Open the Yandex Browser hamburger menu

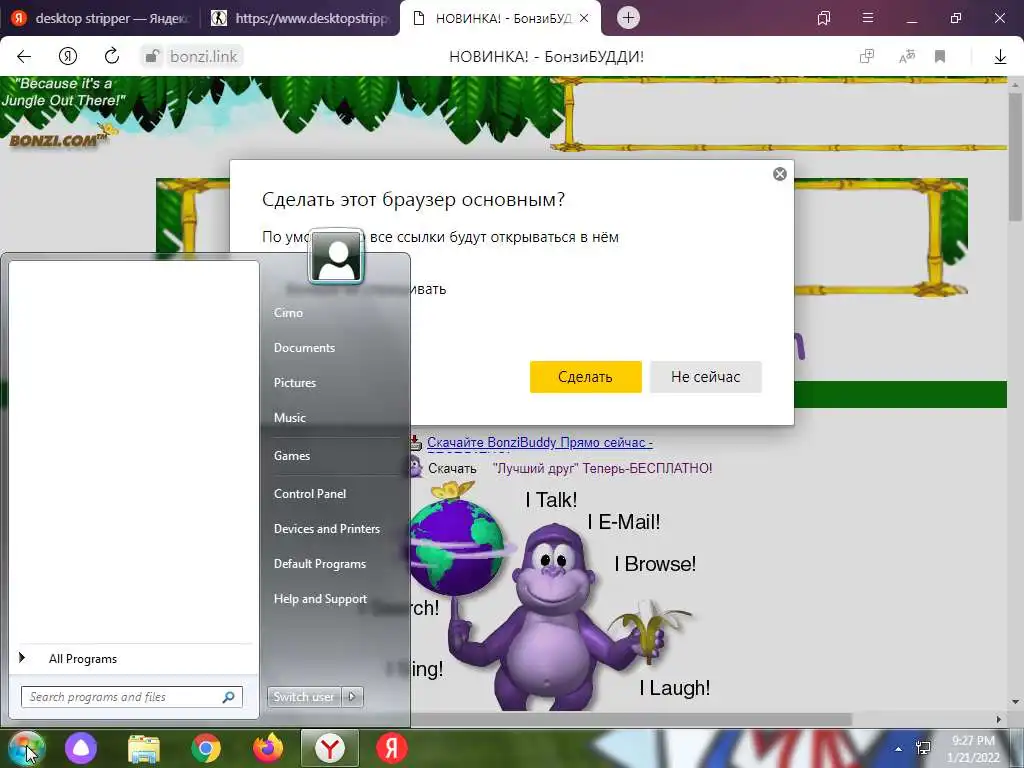pyautogui.click(x=868, y=18)
